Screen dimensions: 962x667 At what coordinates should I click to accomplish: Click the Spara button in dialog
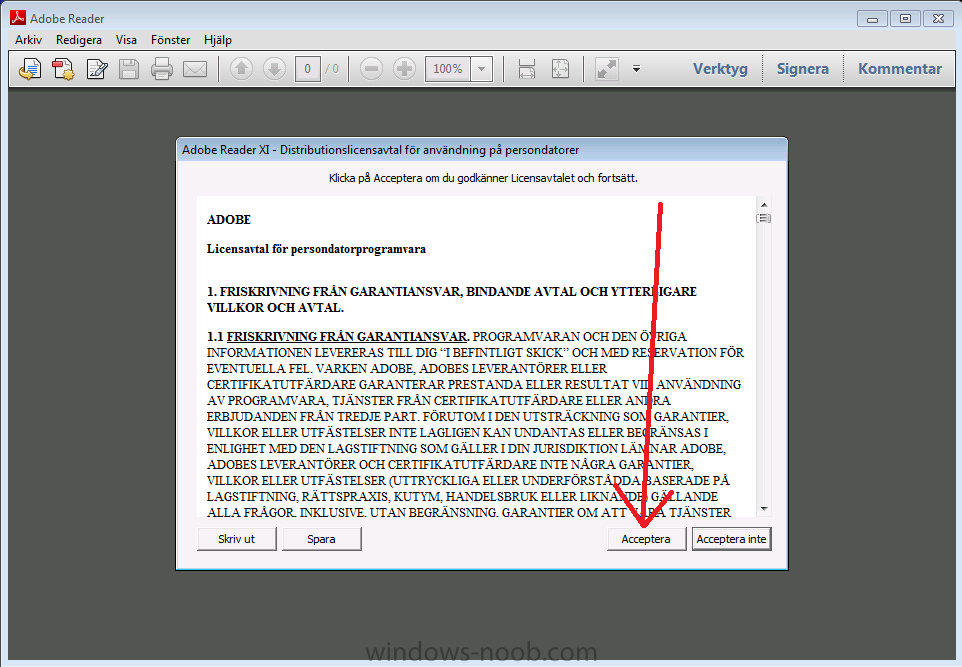321,539
